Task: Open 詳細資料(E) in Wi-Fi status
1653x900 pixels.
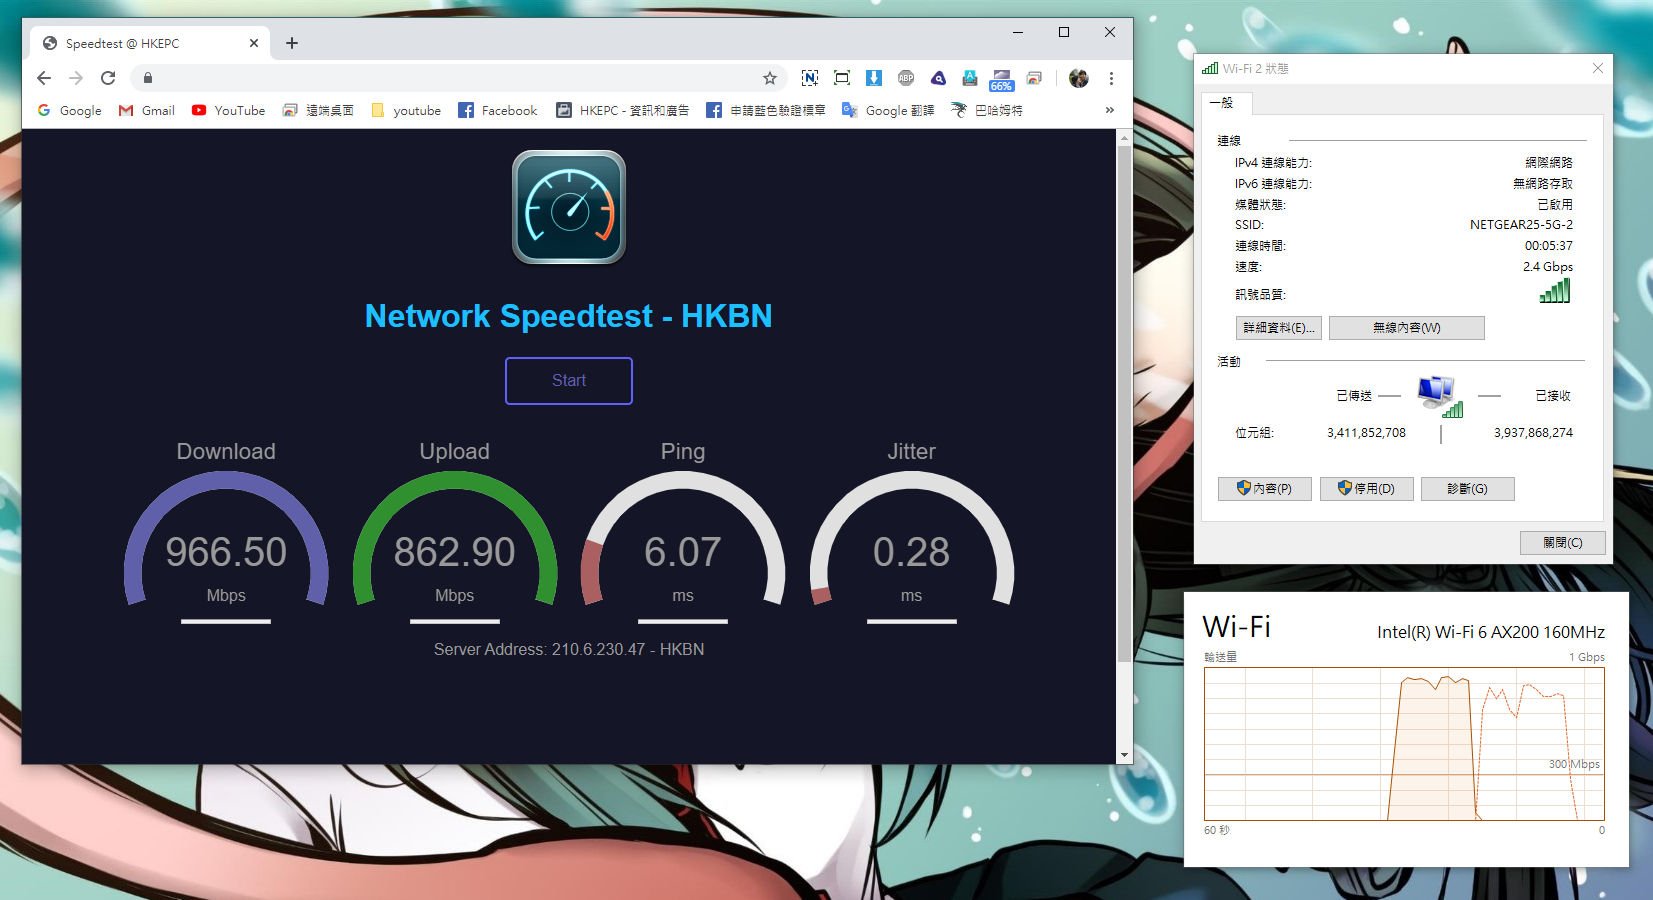Action: tap(1279, 328)
